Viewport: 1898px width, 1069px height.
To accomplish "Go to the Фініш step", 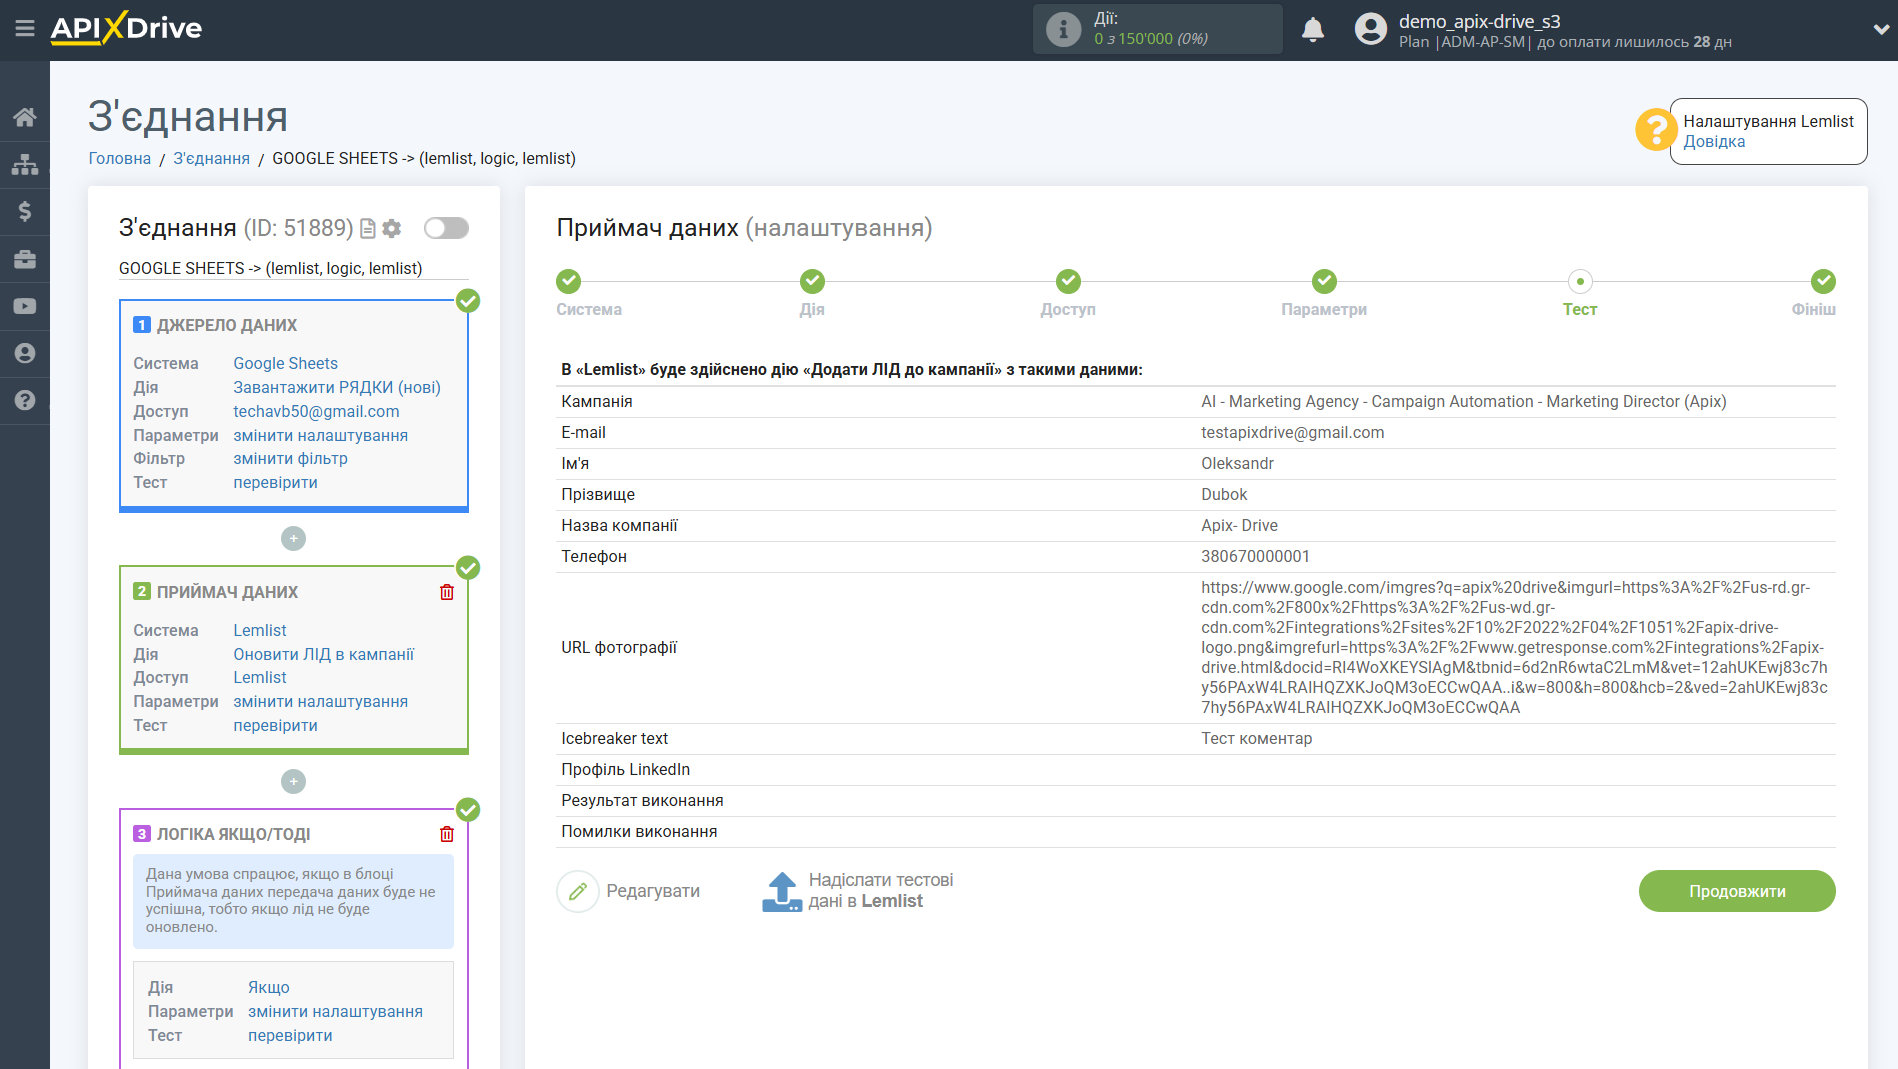I will click(x=1823, y=281).
